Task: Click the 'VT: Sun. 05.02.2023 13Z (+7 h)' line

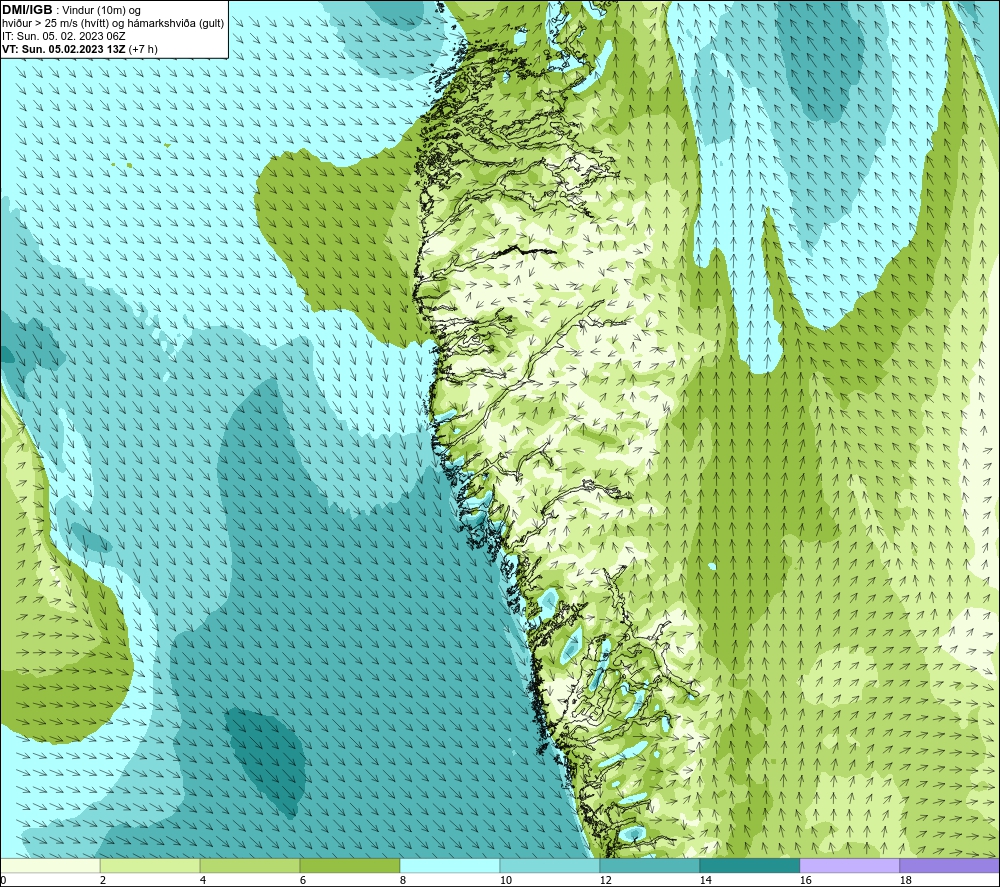Action: pos(80,49)
